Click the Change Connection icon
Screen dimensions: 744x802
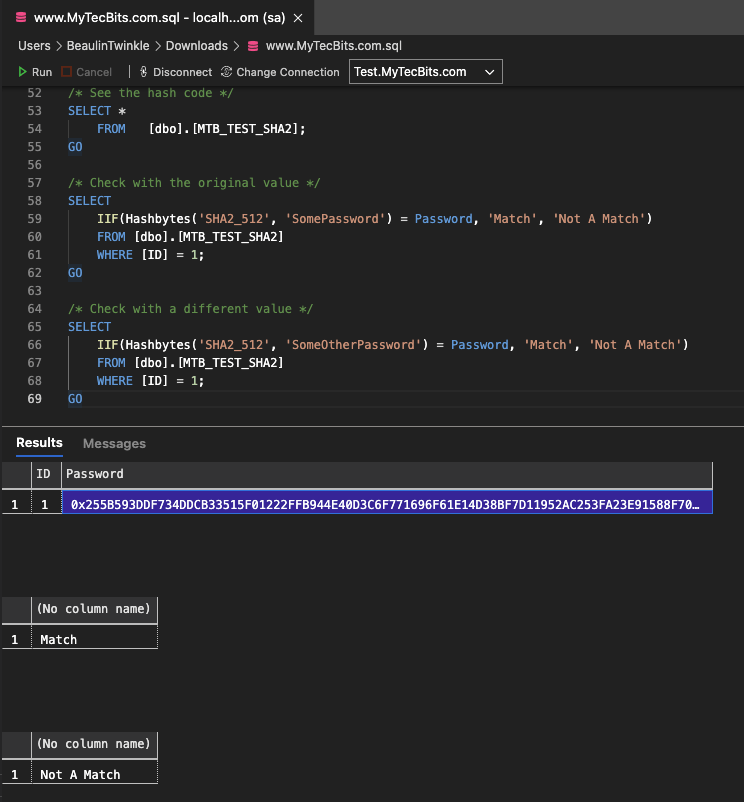[x=227, y=72]
